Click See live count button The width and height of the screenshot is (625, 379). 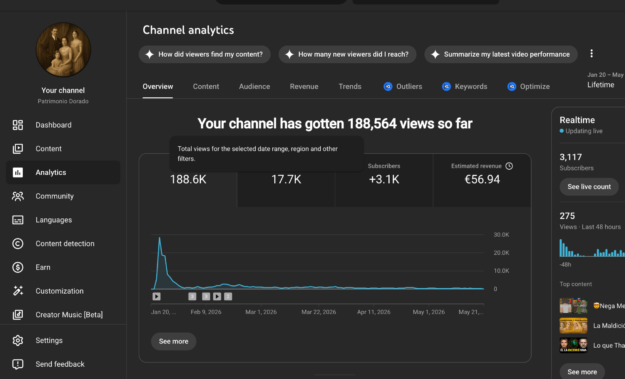tap(589, 187)
